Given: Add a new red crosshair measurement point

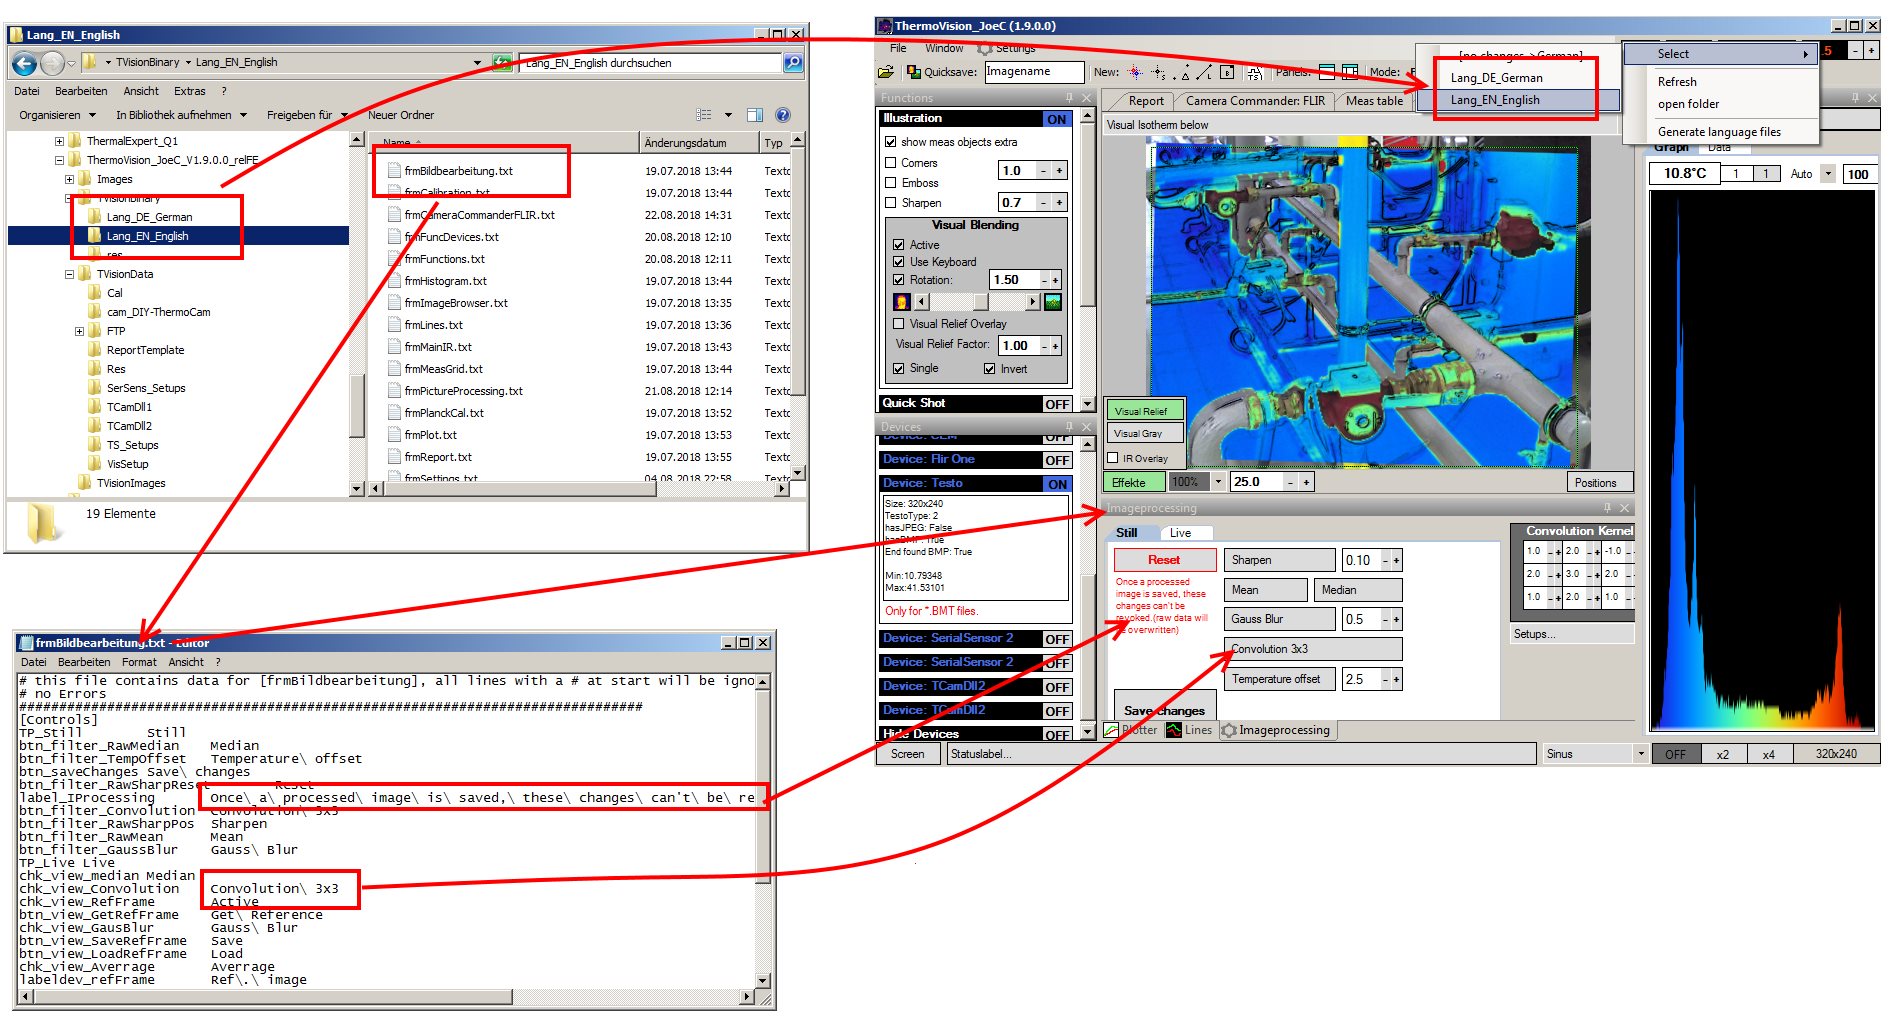Looking at the screenshot, I should (x=1135, y=72).
